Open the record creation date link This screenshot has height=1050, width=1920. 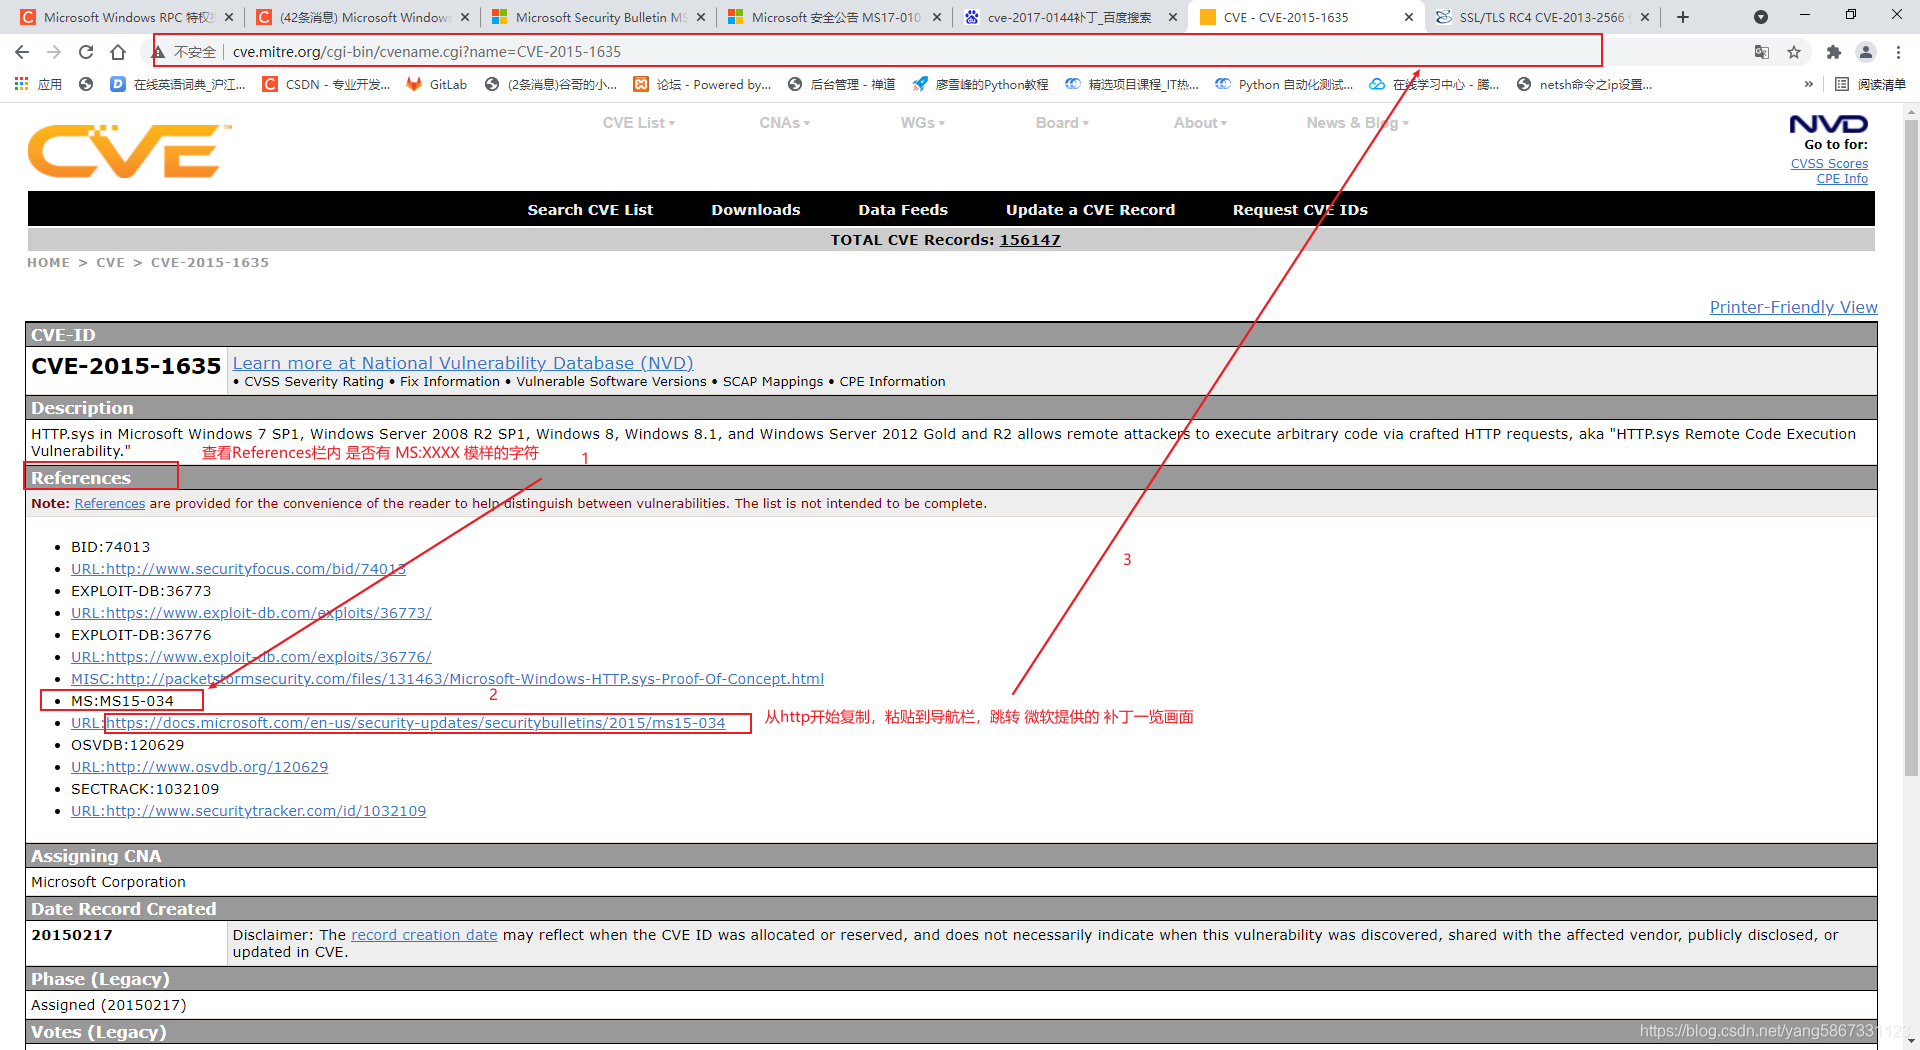click(424, 935)
